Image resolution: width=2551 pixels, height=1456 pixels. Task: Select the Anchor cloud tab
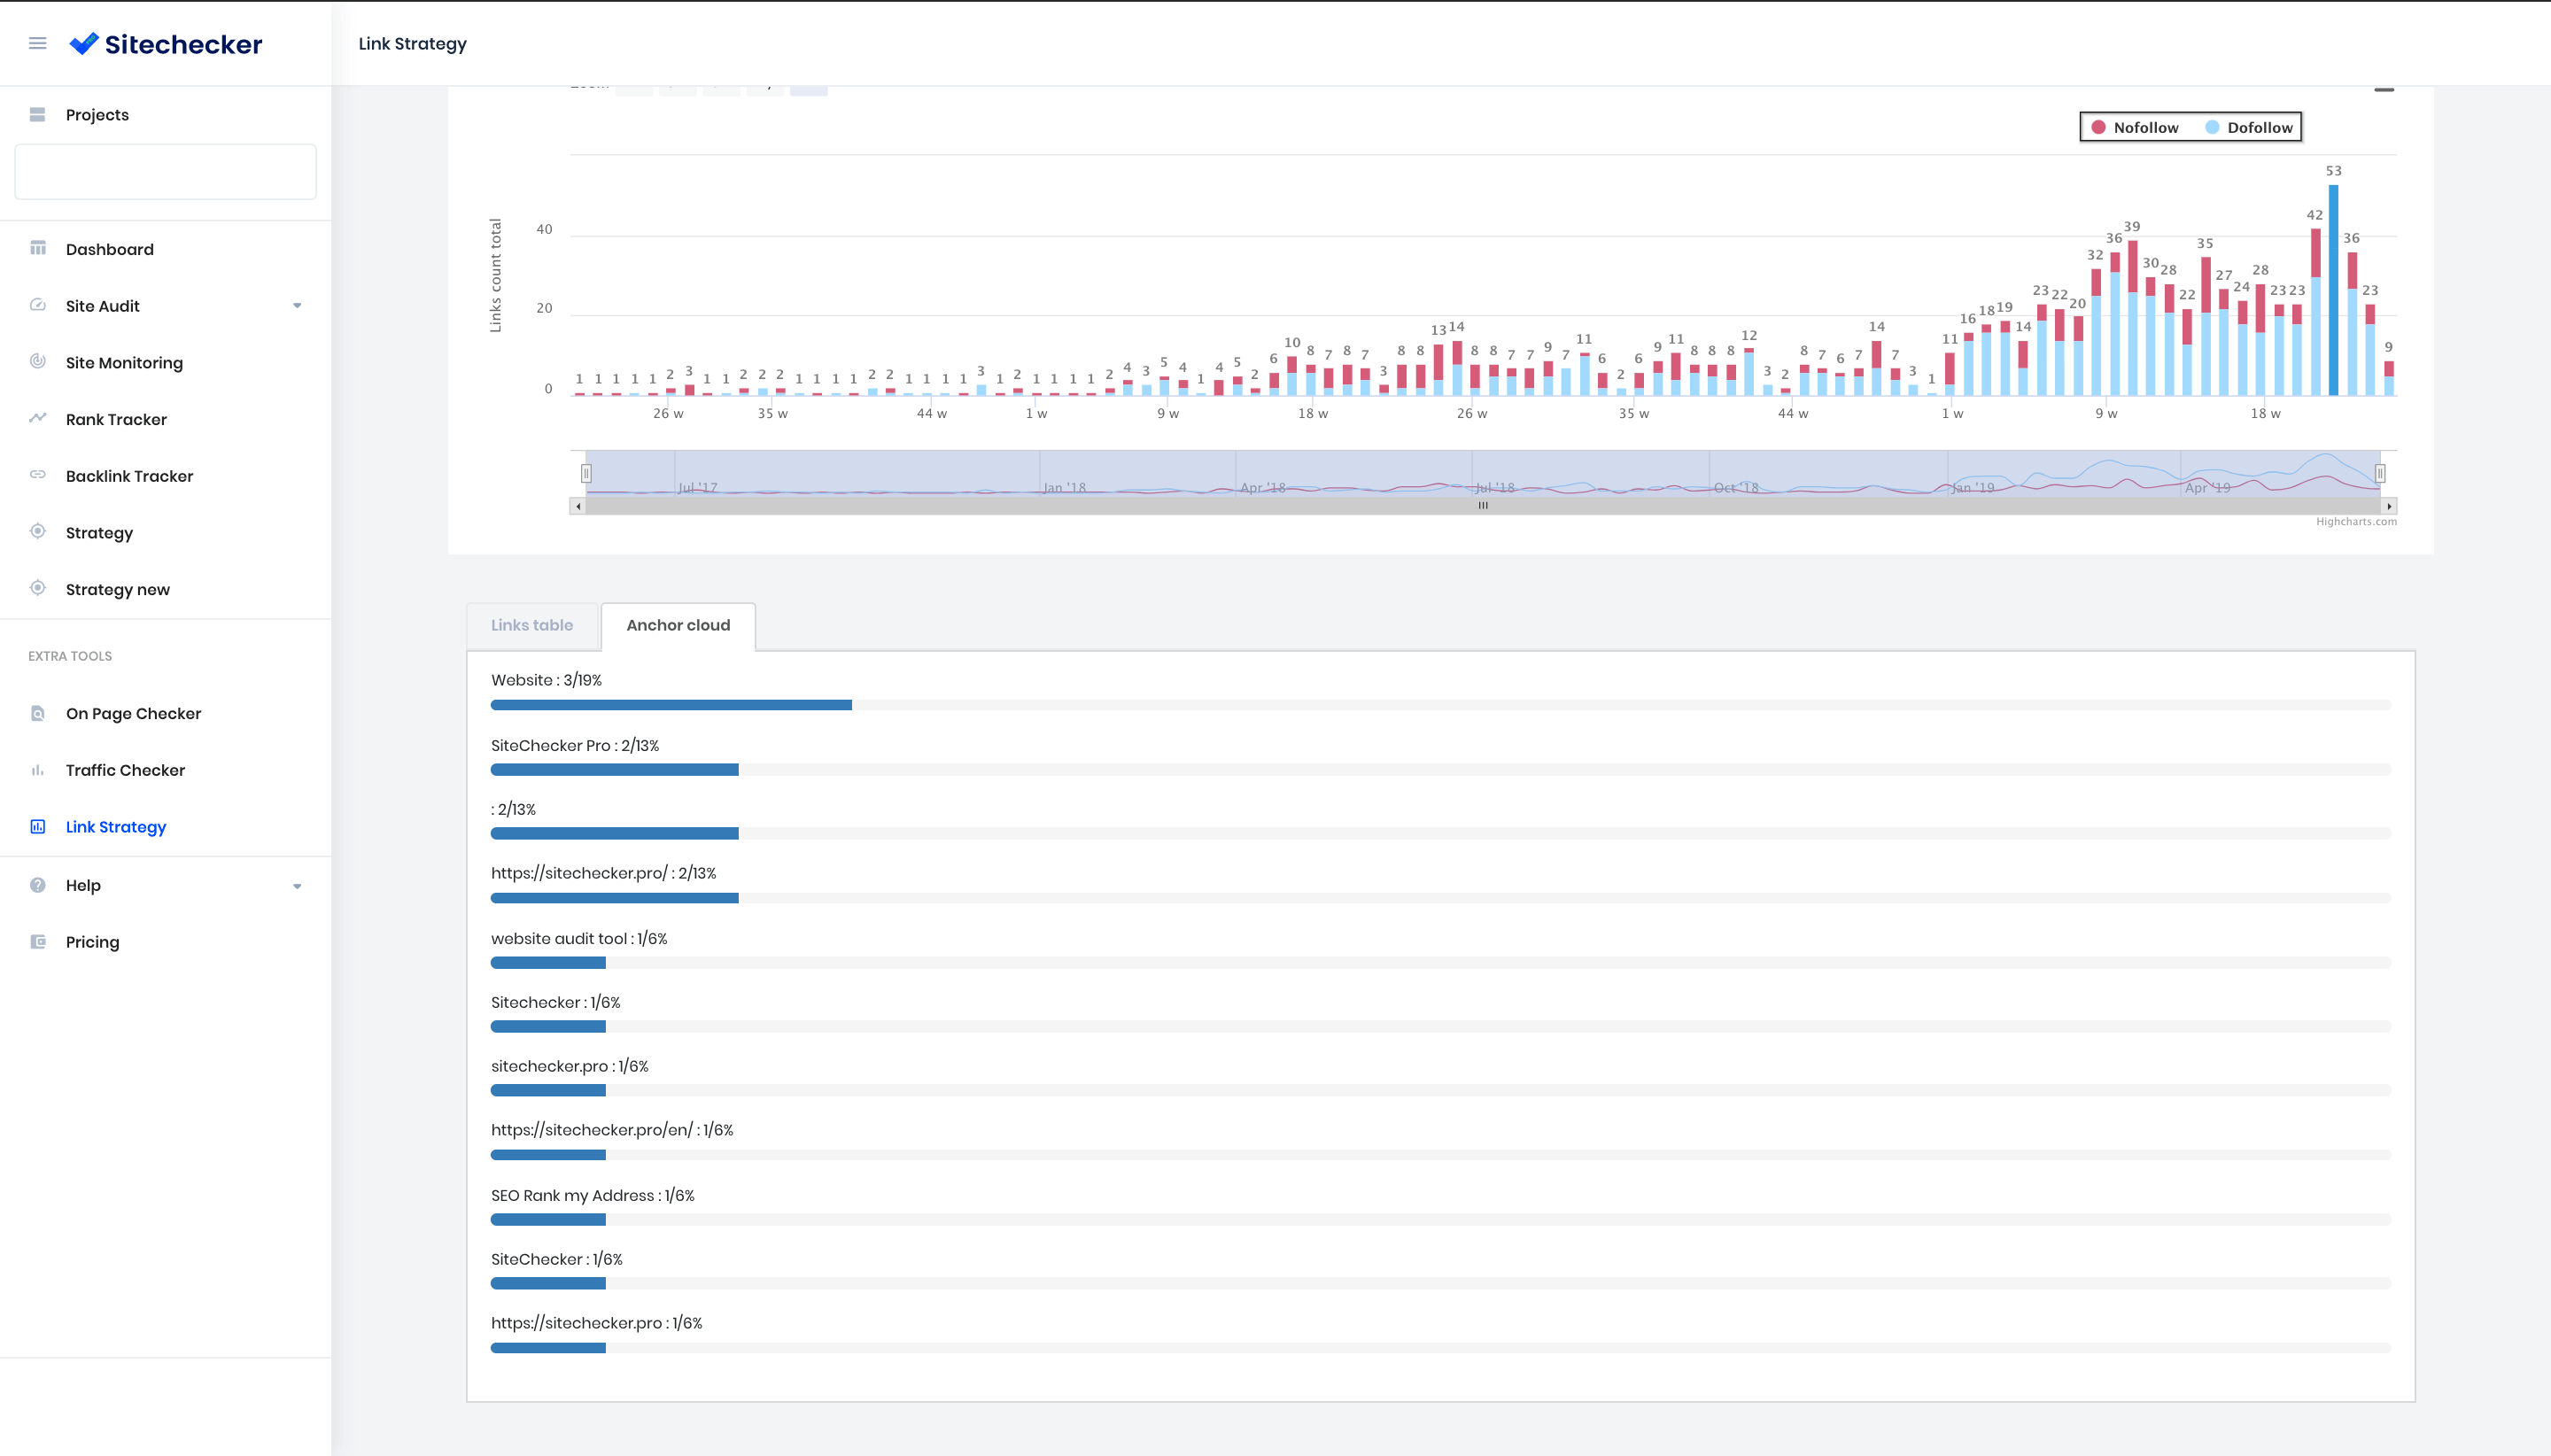(x=678, y=626)
